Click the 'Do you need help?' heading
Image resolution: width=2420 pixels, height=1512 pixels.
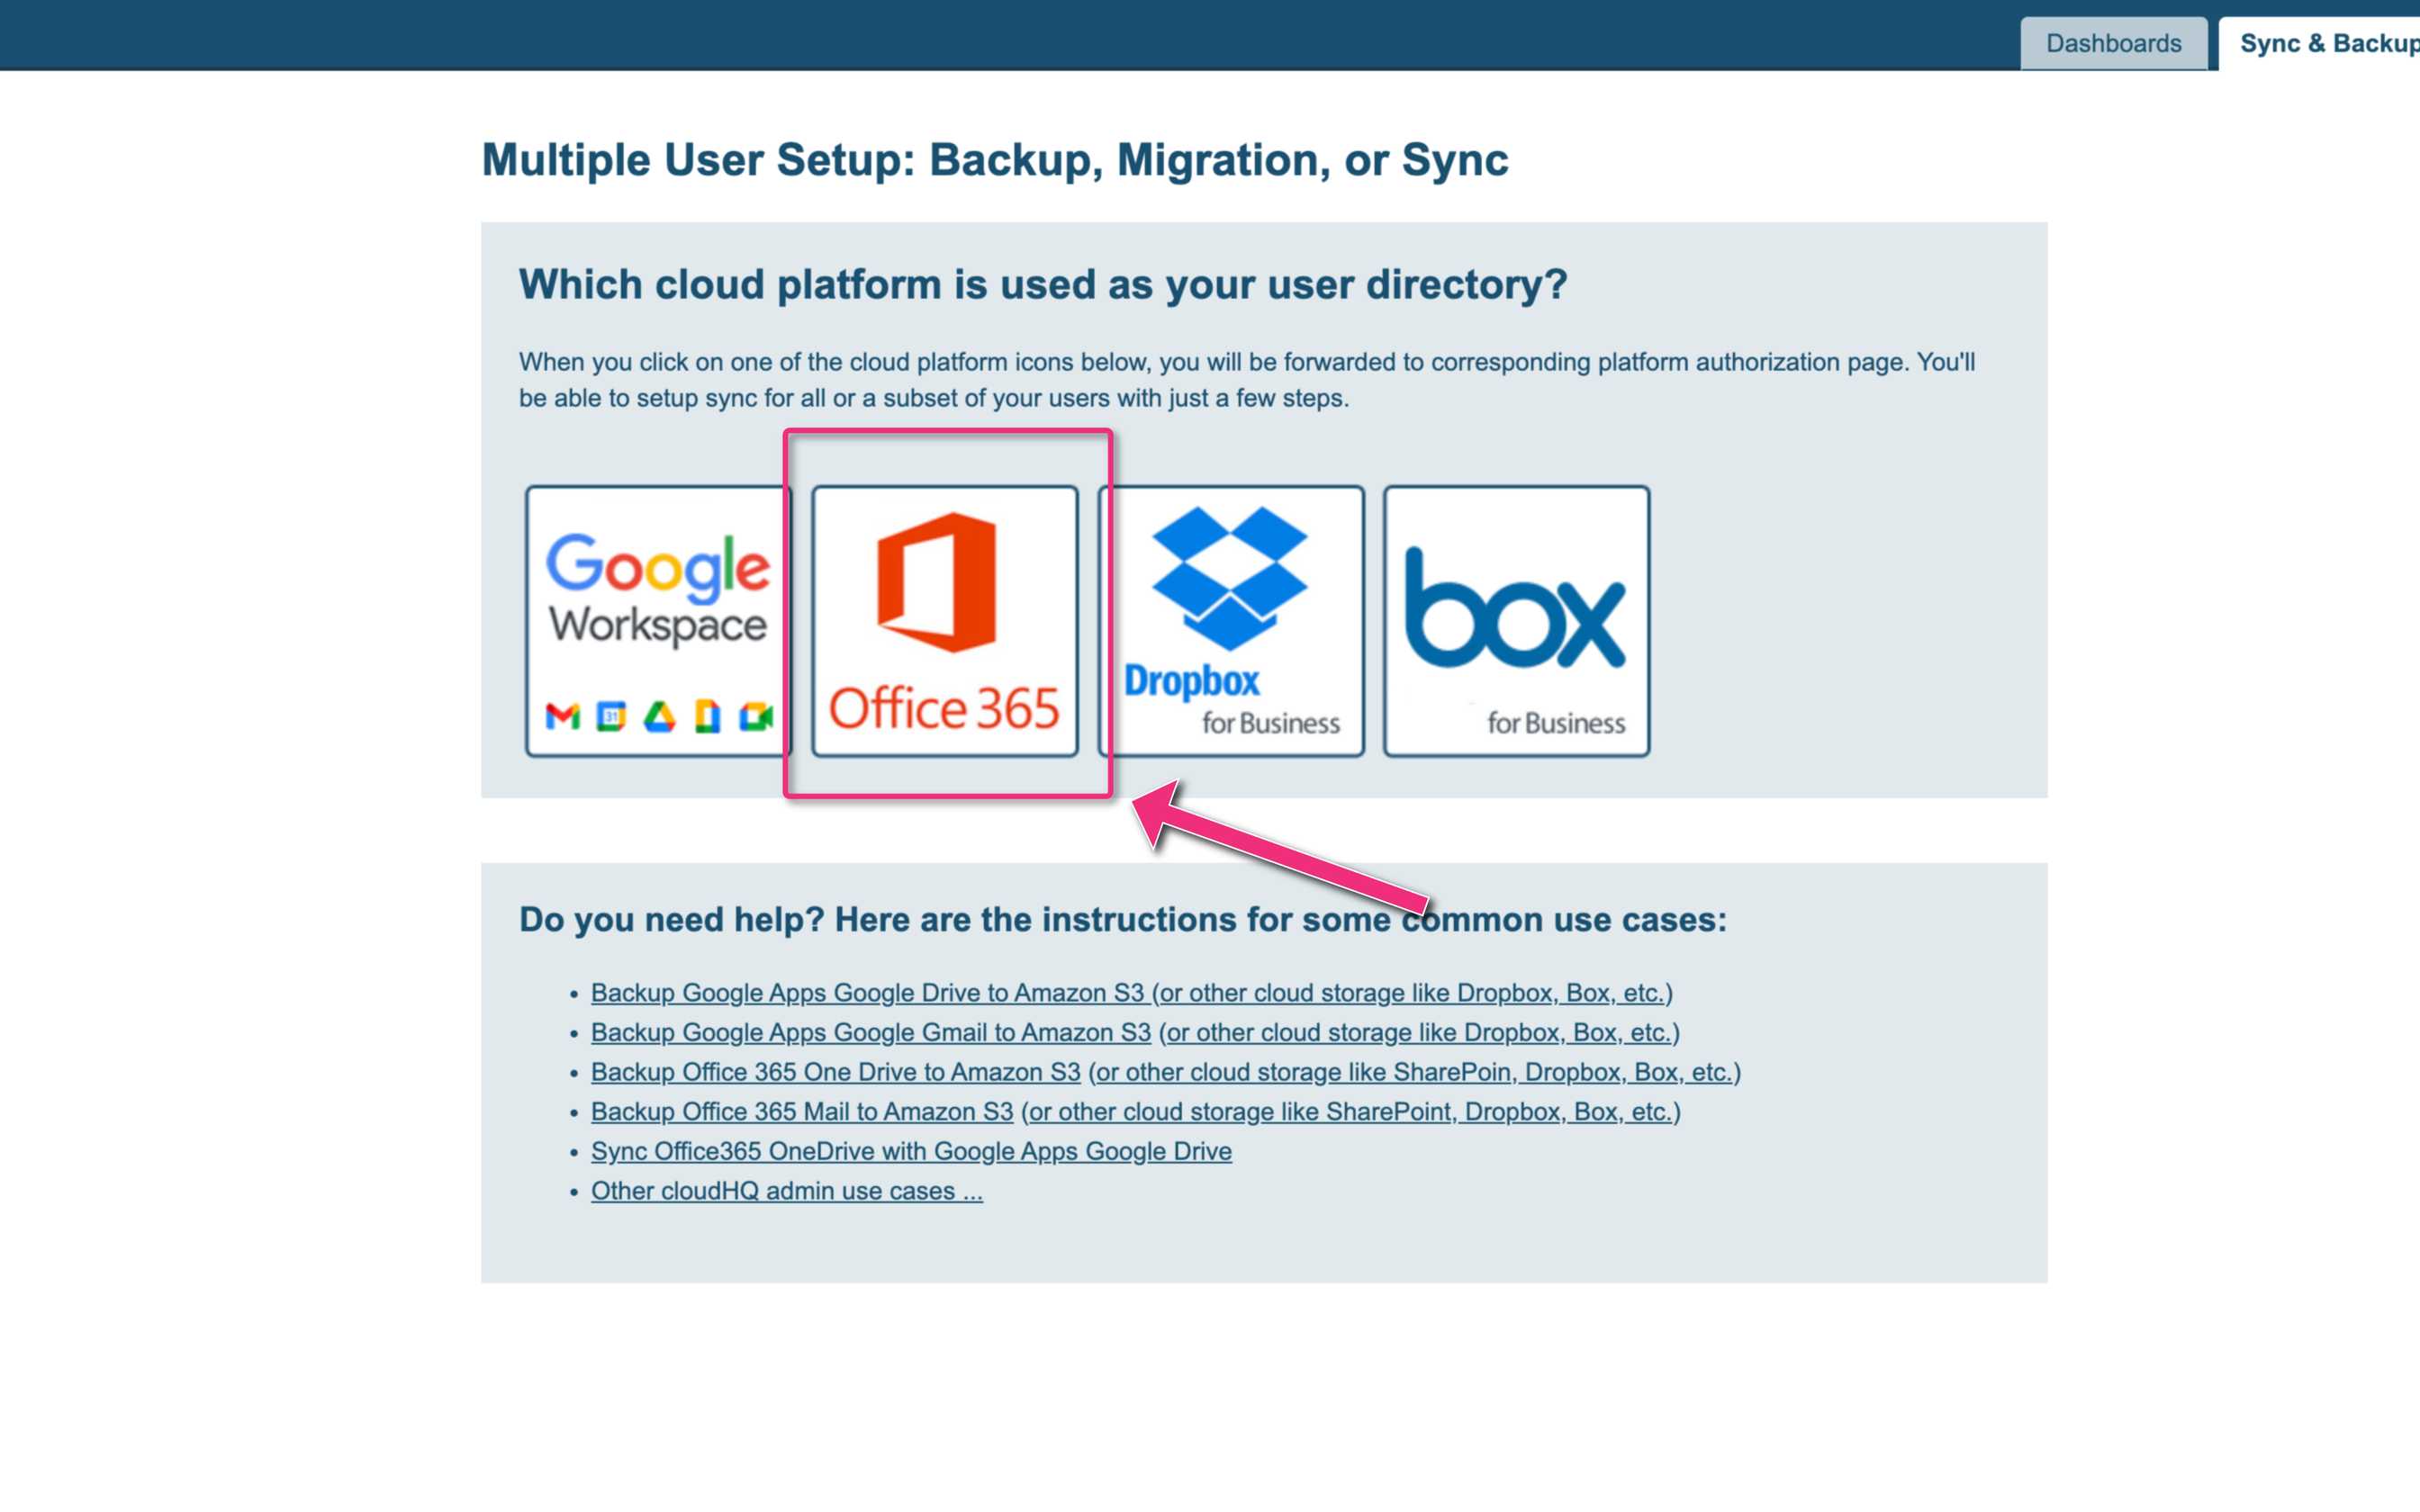click(1123, 919)
